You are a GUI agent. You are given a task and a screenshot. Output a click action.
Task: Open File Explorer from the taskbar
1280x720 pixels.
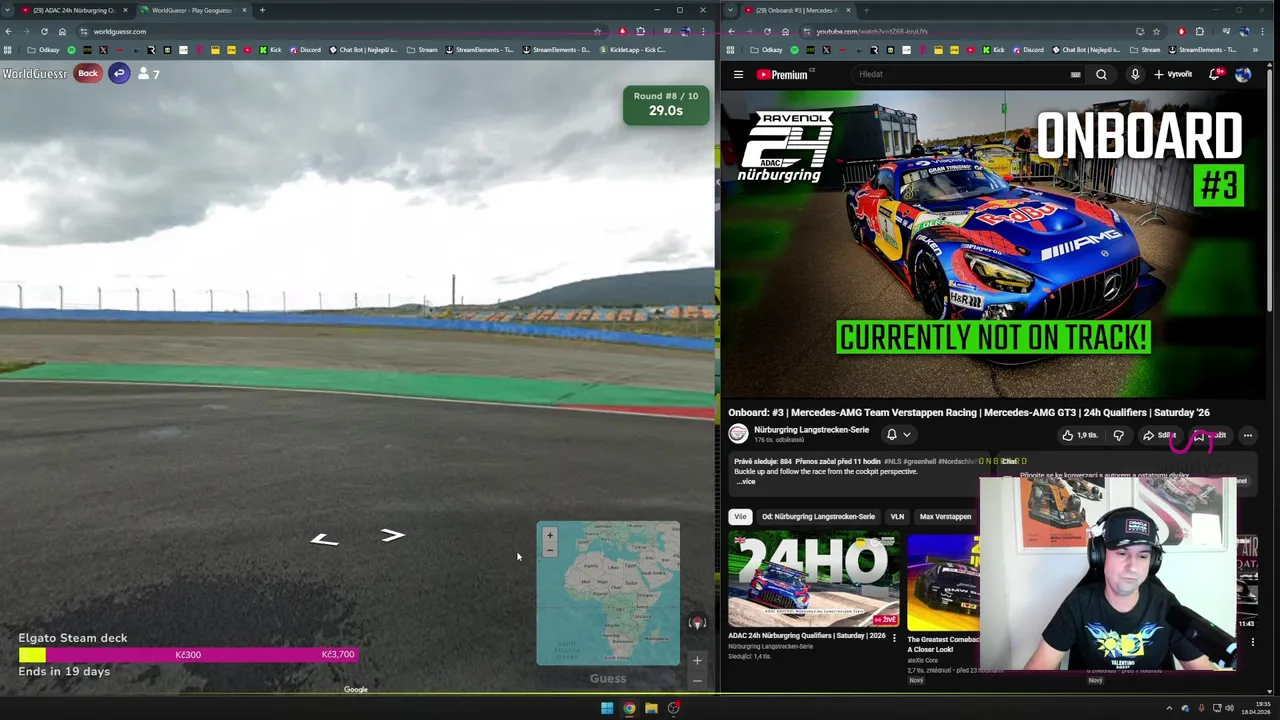pyautogui.click(x=651, y=708)
